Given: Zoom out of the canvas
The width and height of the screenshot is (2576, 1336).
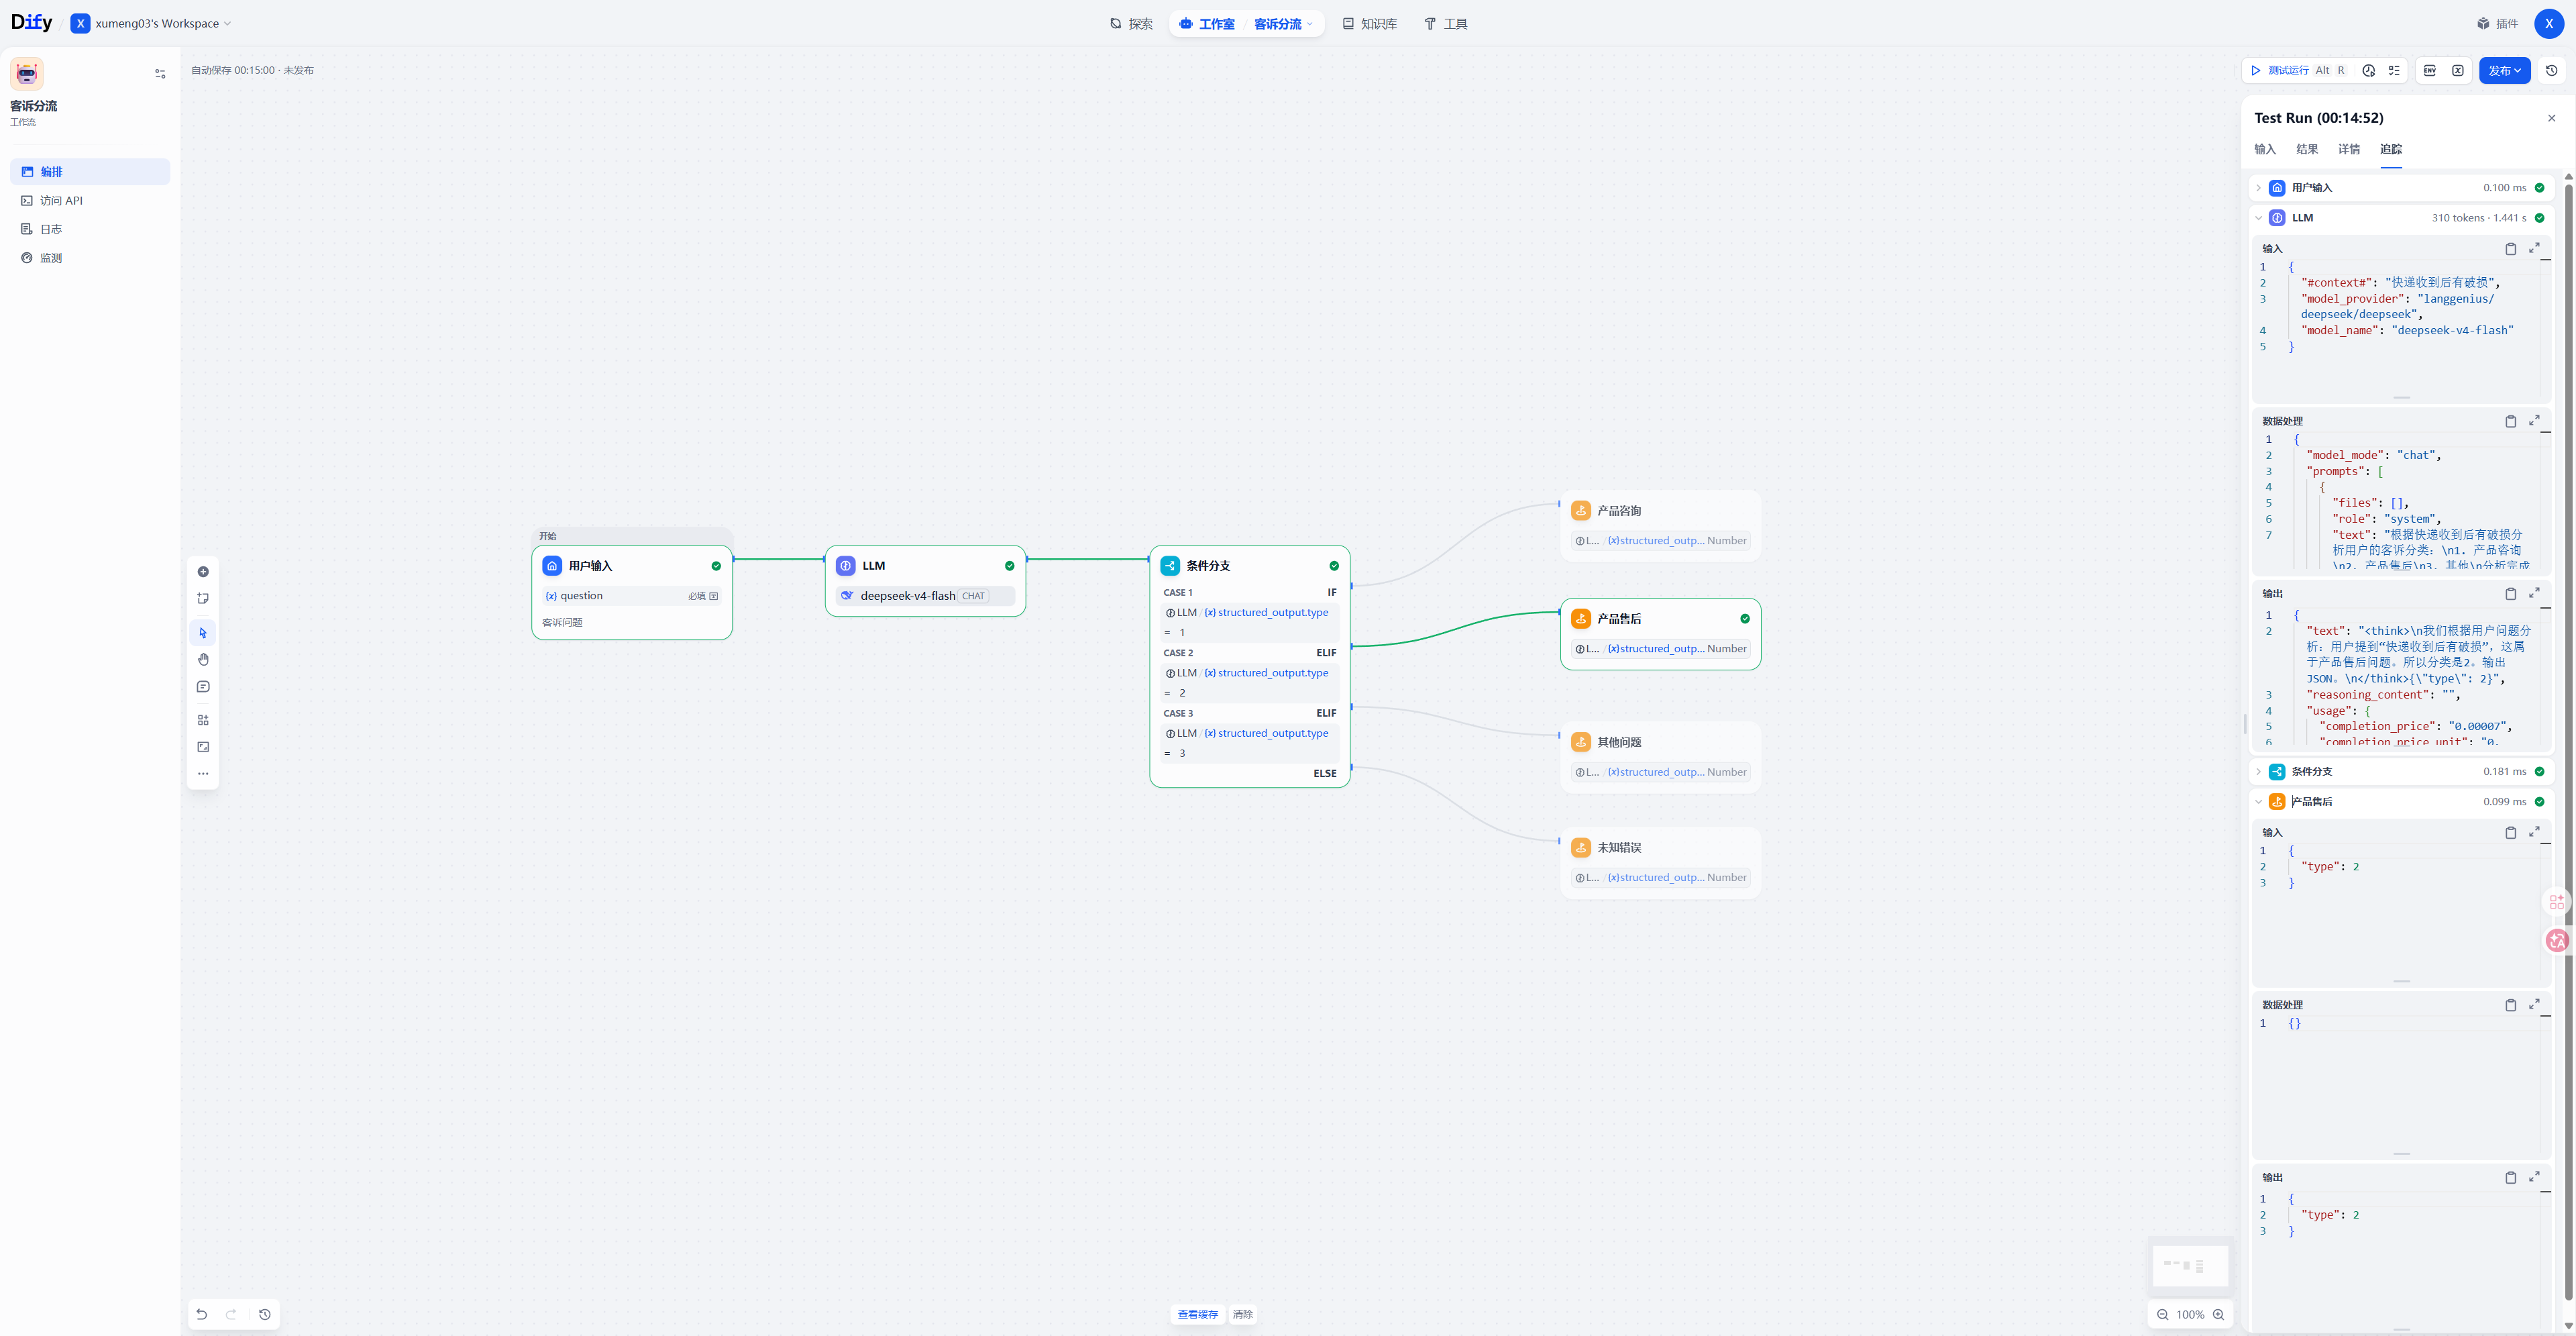Looking at the screenshot, I should pyautogui.click(x=2162, y=1314).
